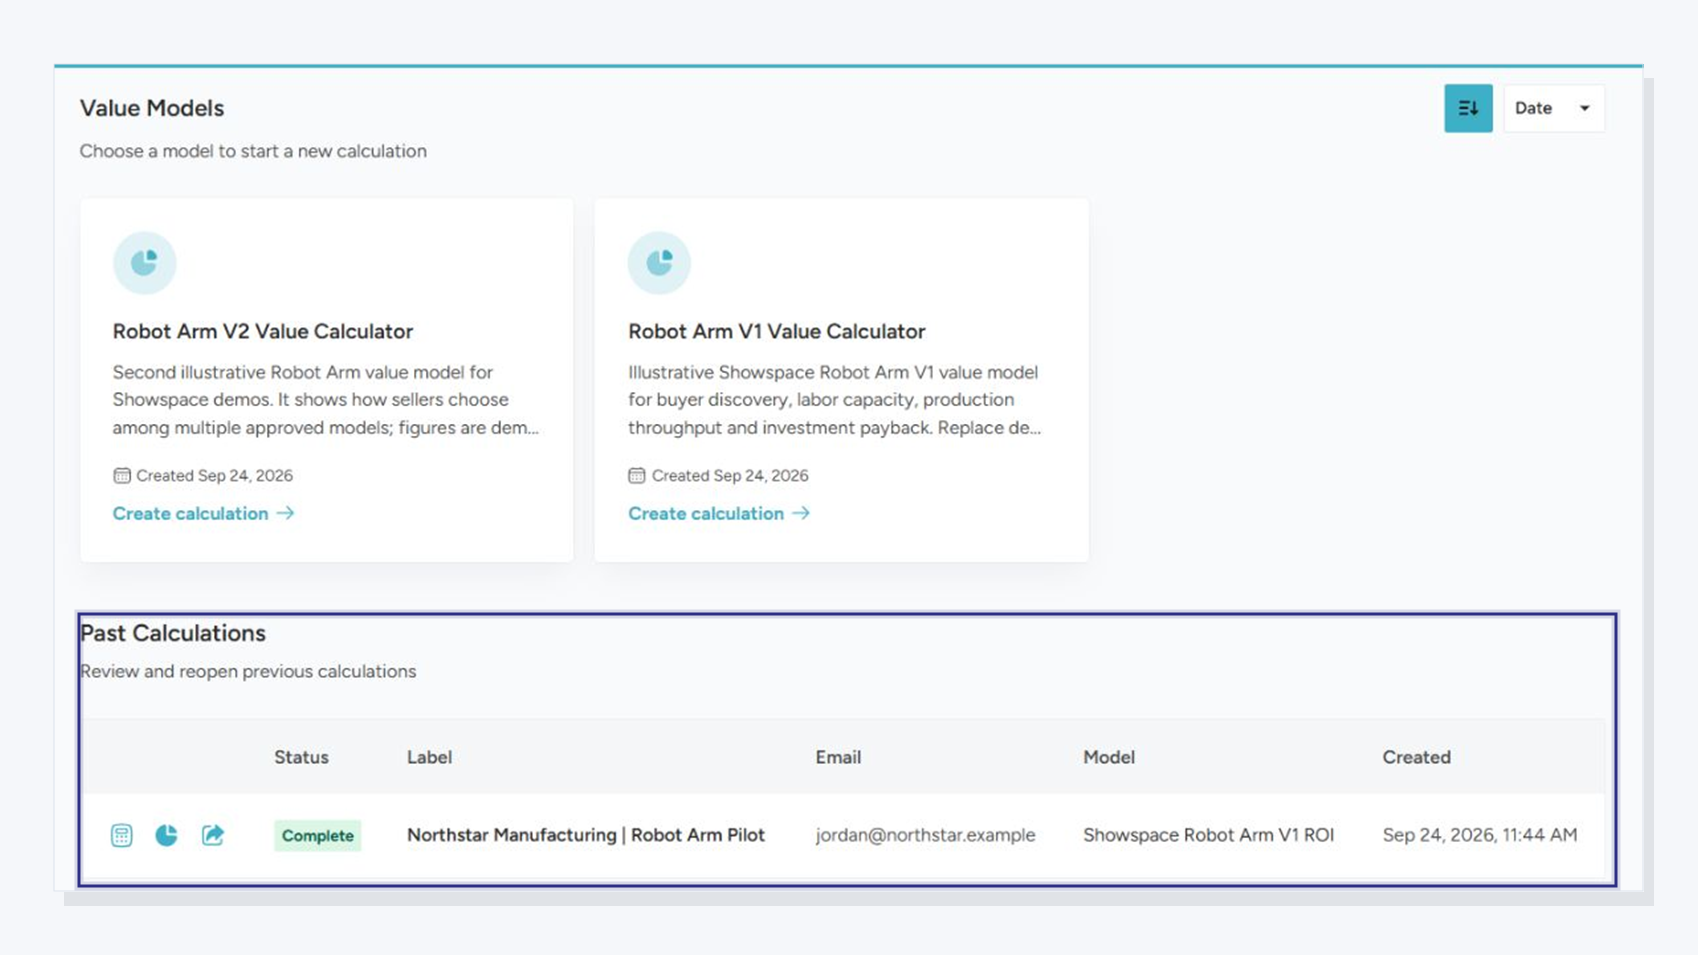The height and width of the screenshot is (955, 1698).
Task: View pie chart results for Northstar row
Action: [x=167, y=836]
